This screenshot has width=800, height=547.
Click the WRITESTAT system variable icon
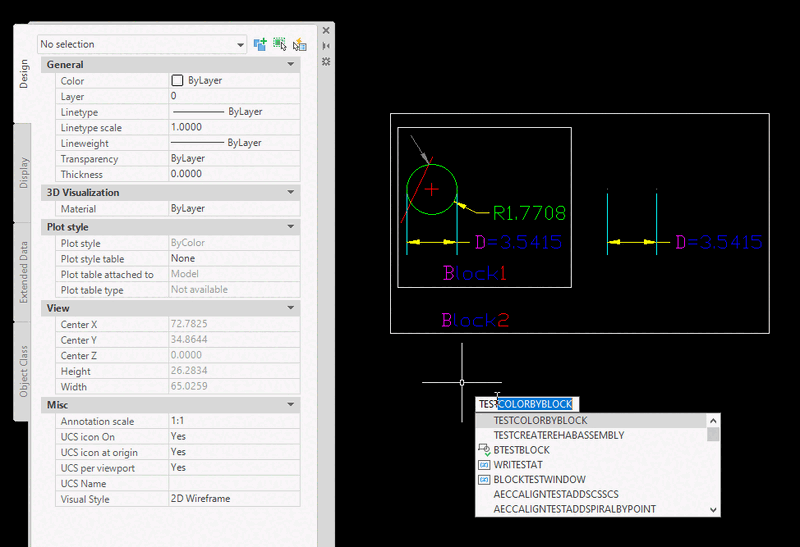click(483, 465)
